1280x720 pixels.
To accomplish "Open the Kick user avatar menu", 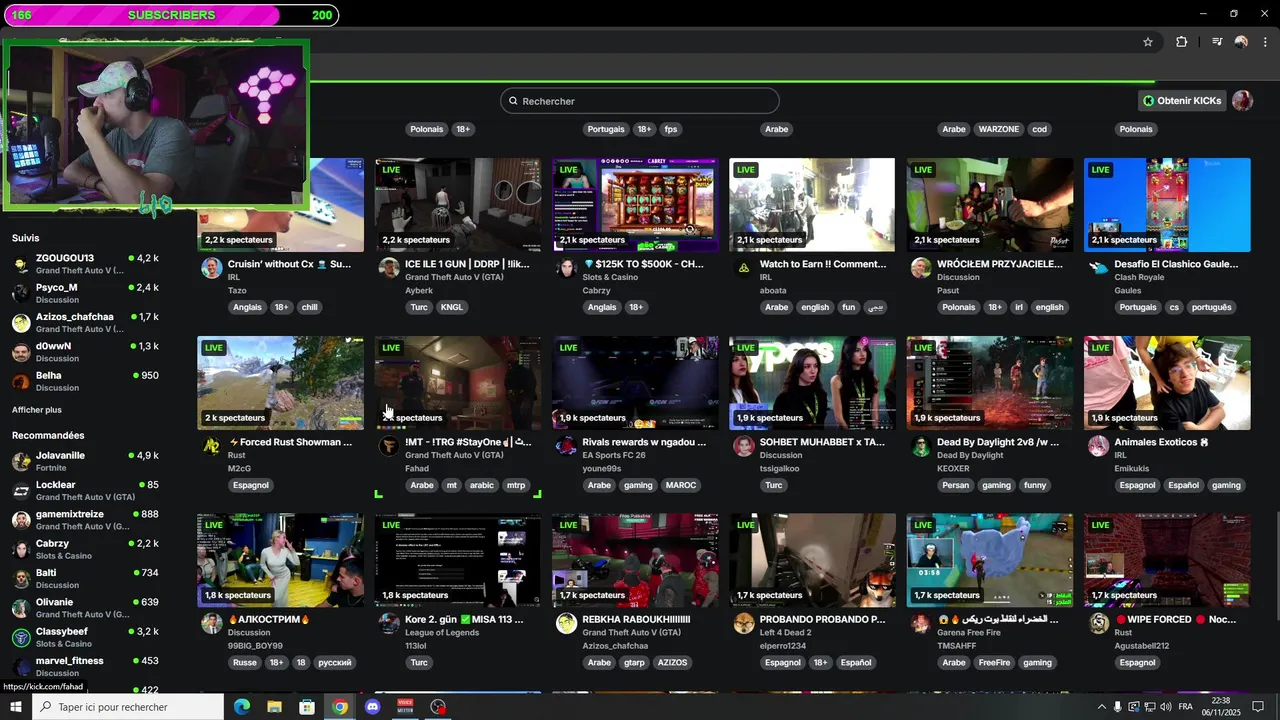I will (1242, 101).
